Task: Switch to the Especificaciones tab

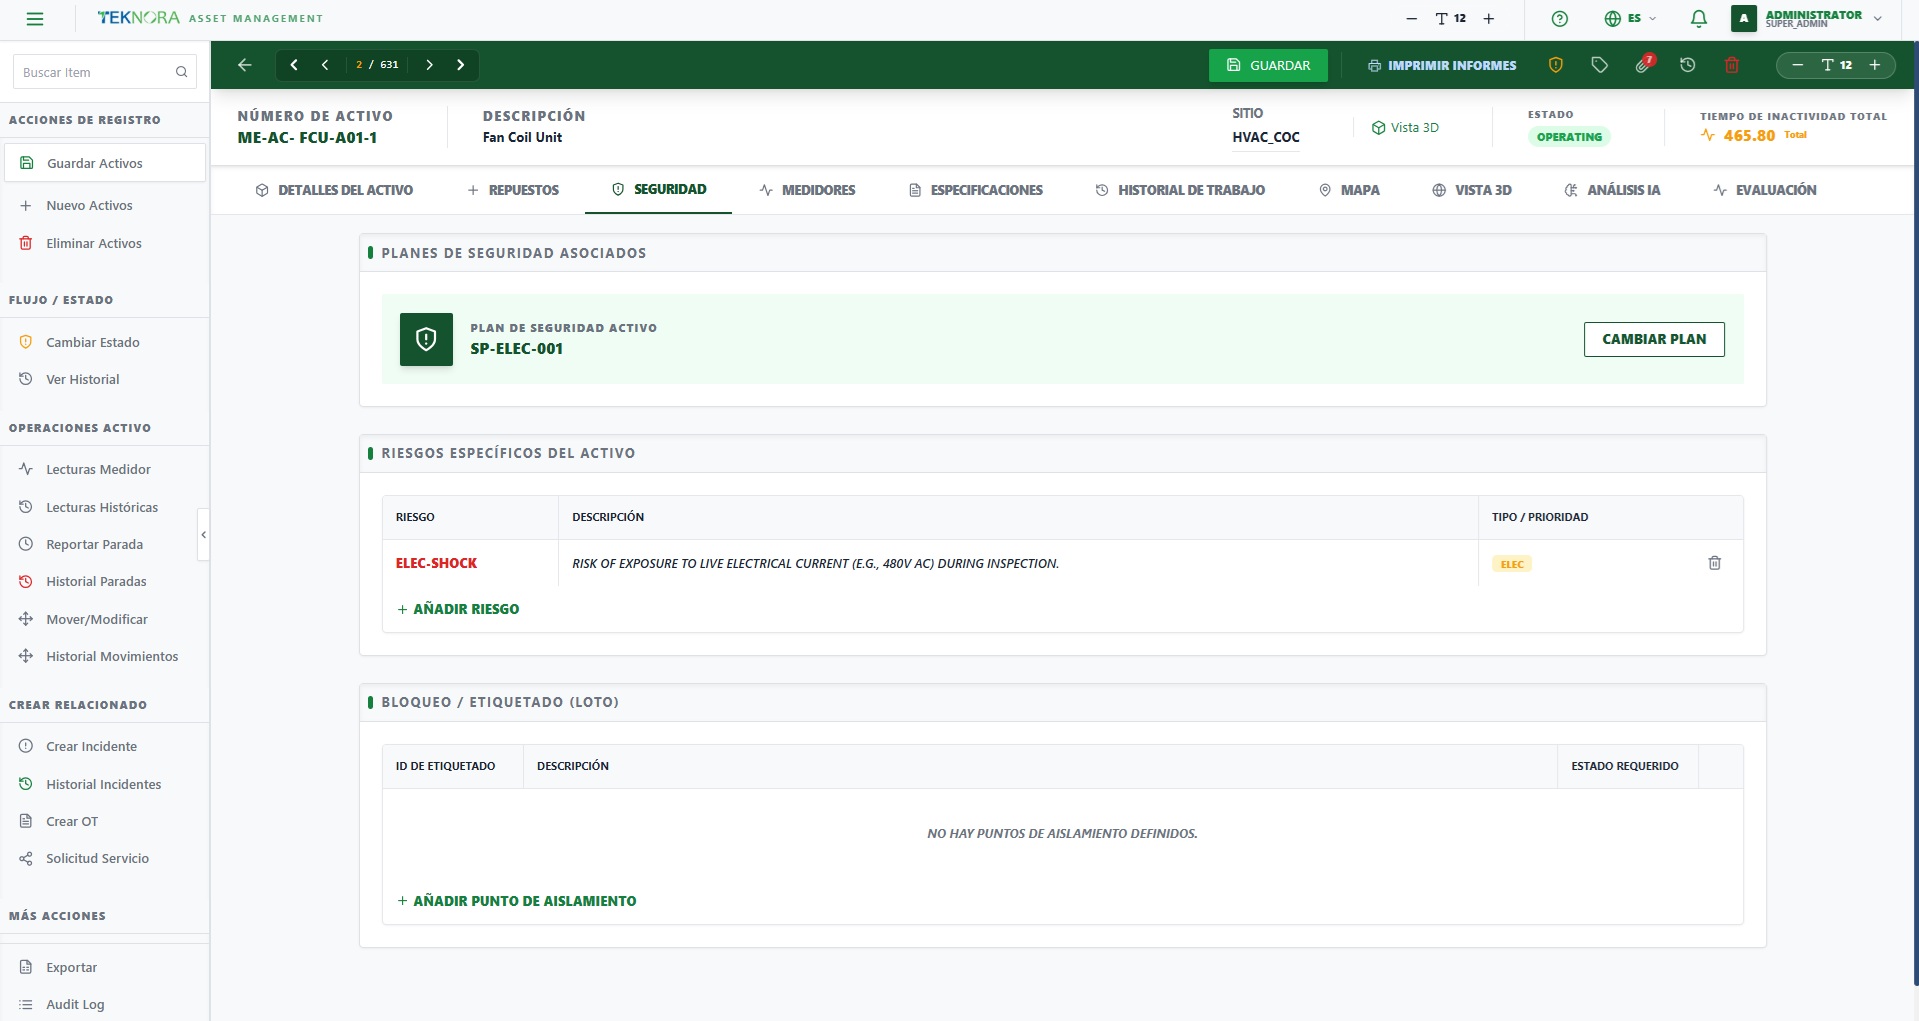Action: click(x=976, y=190)
